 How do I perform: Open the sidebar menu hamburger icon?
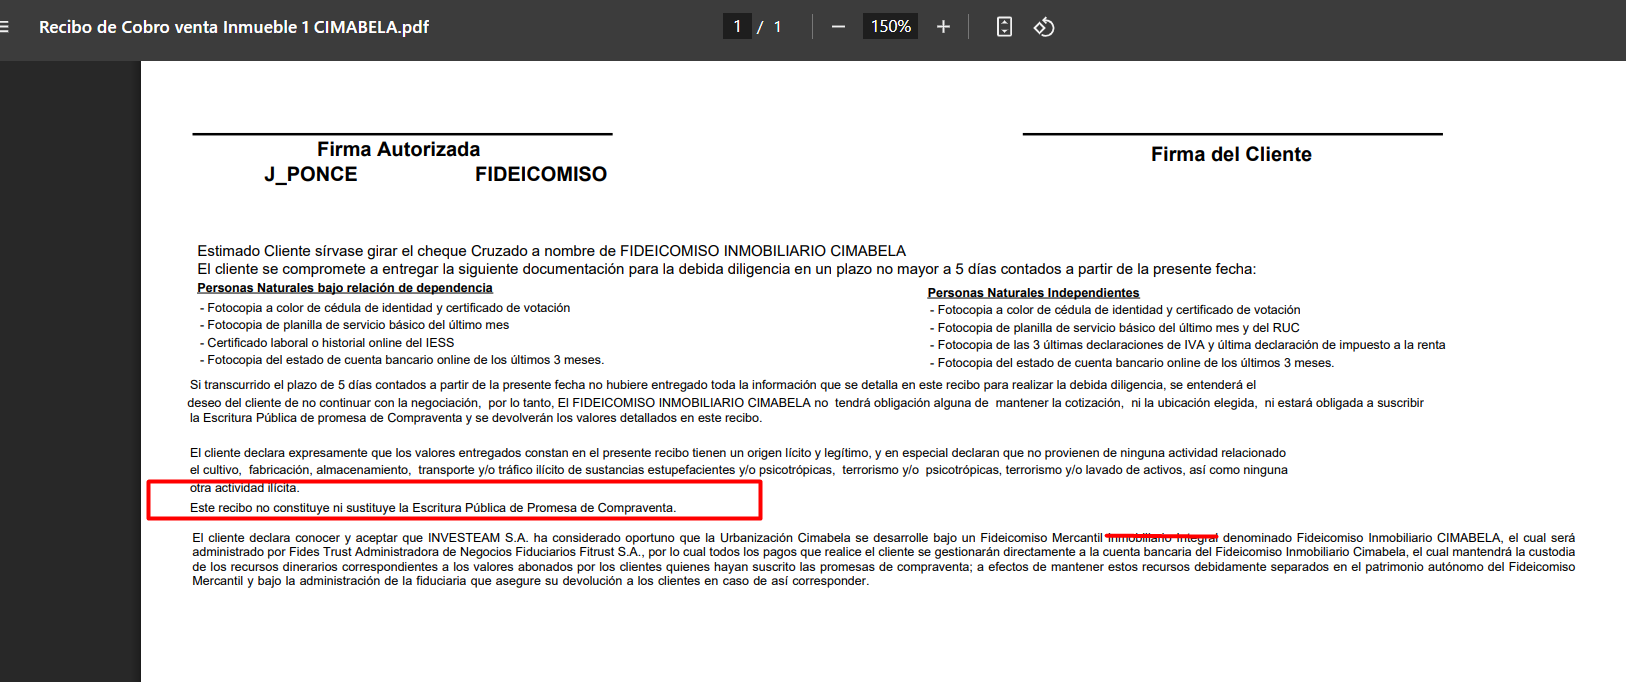click(5, 27)
